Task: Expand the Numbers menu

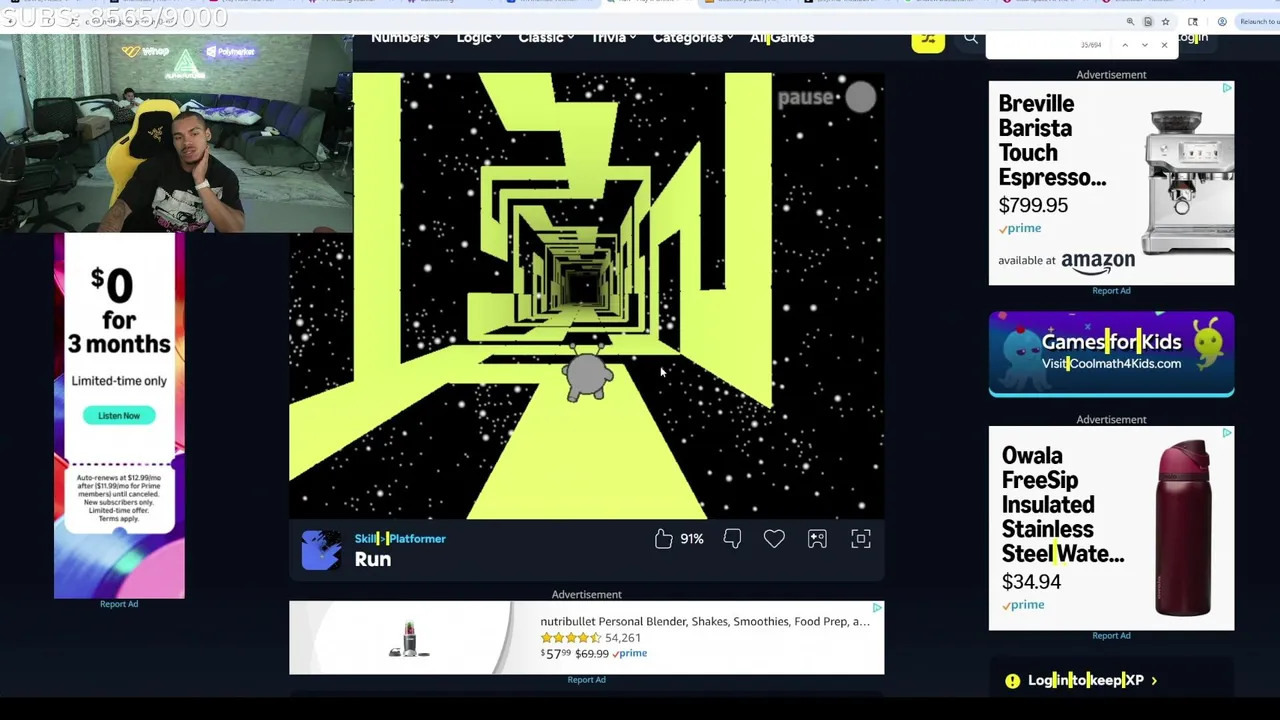Action: pos(405,38)
